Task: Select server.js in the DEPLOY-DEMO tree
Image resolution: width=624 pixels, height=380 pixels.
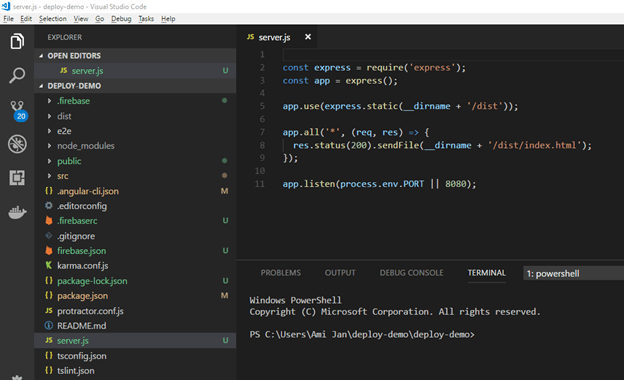Action: pyautogui.click(x=135, y=341)
